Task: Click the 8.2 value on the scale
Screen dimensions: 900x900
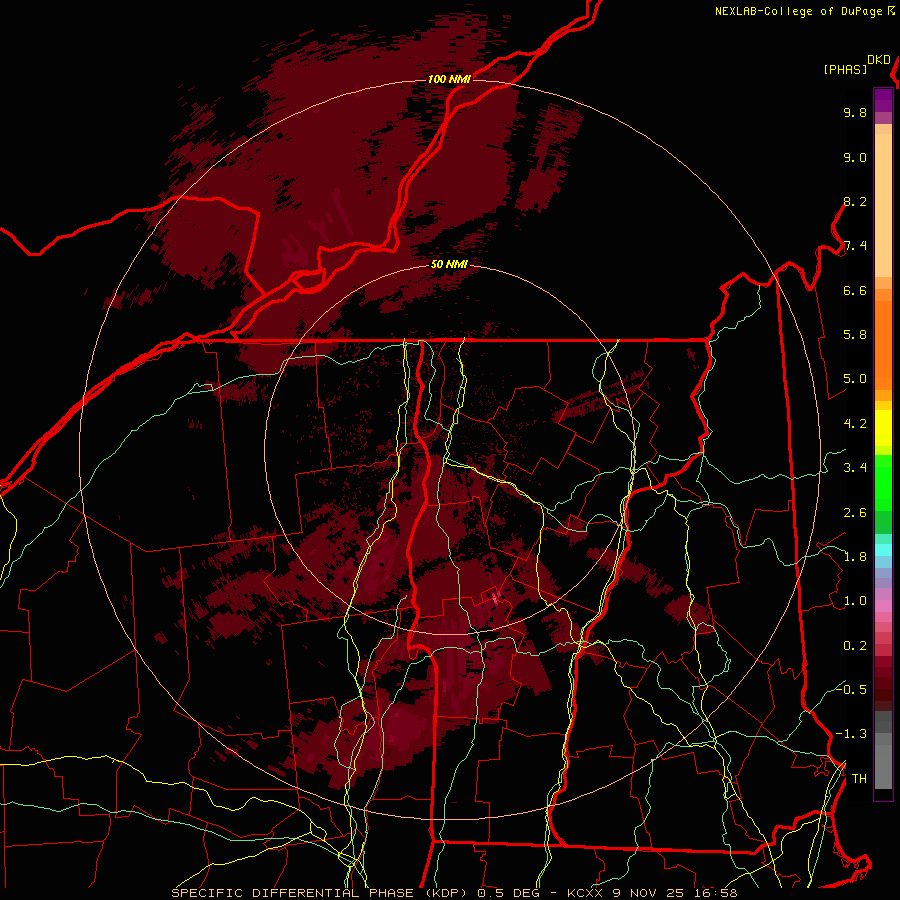Action: tap(855, 201)
